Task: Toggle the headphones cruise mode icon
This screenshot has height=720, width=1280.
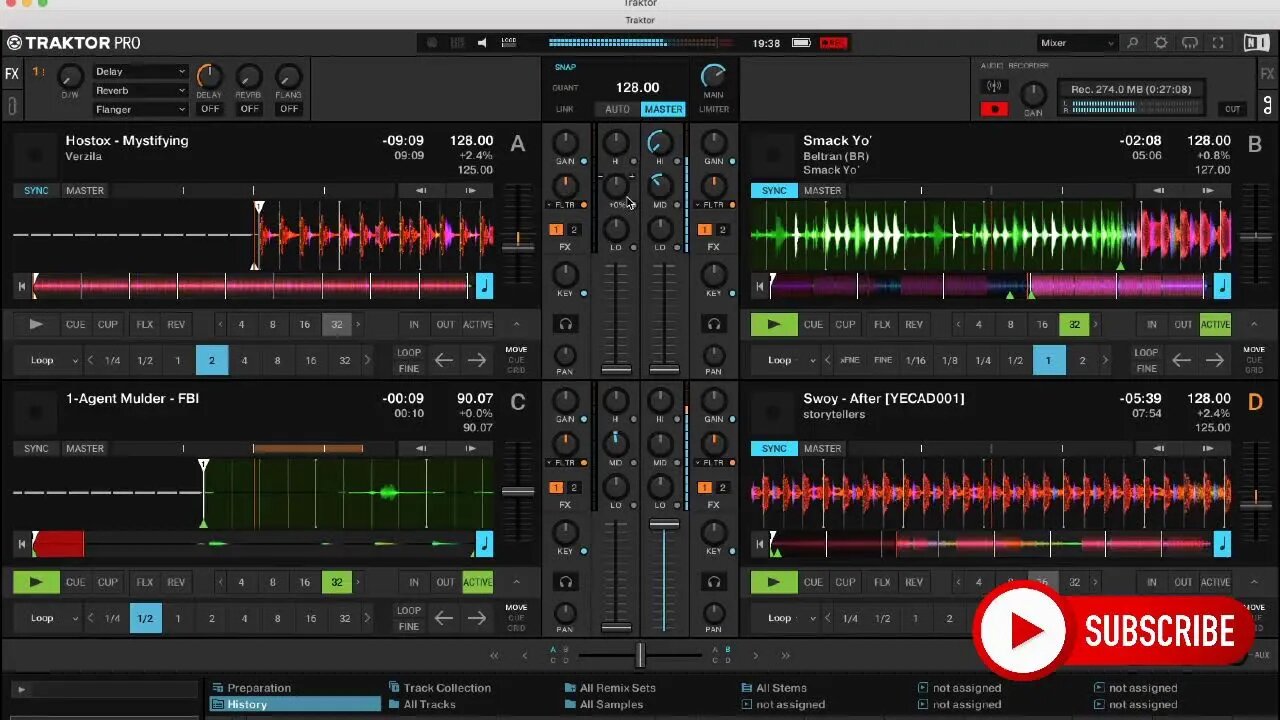Action: (x=1190, y=43)
